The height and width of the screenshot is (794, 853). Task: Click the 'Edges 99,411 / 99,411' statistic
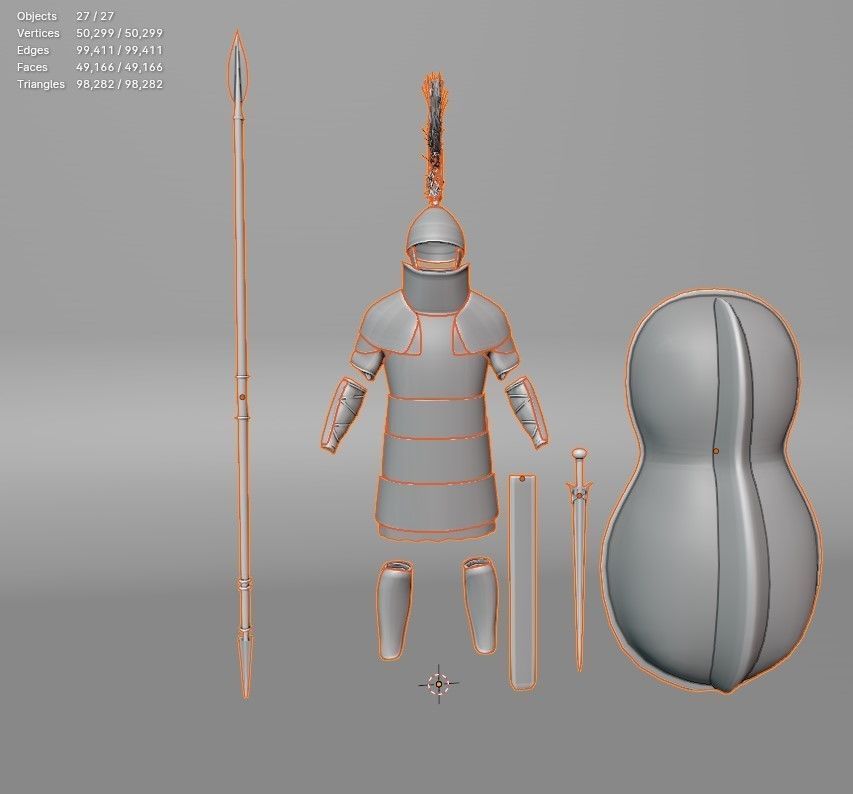pos(90,50)
